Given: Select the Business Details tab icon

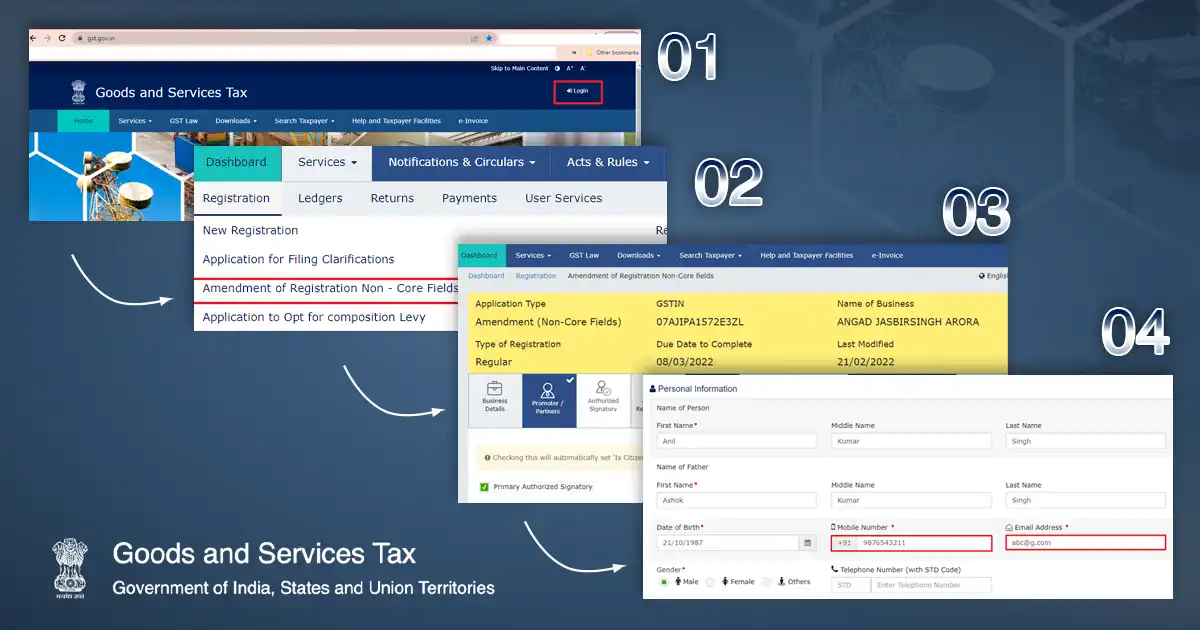Looking at the screenshot, I should point(494,389).
